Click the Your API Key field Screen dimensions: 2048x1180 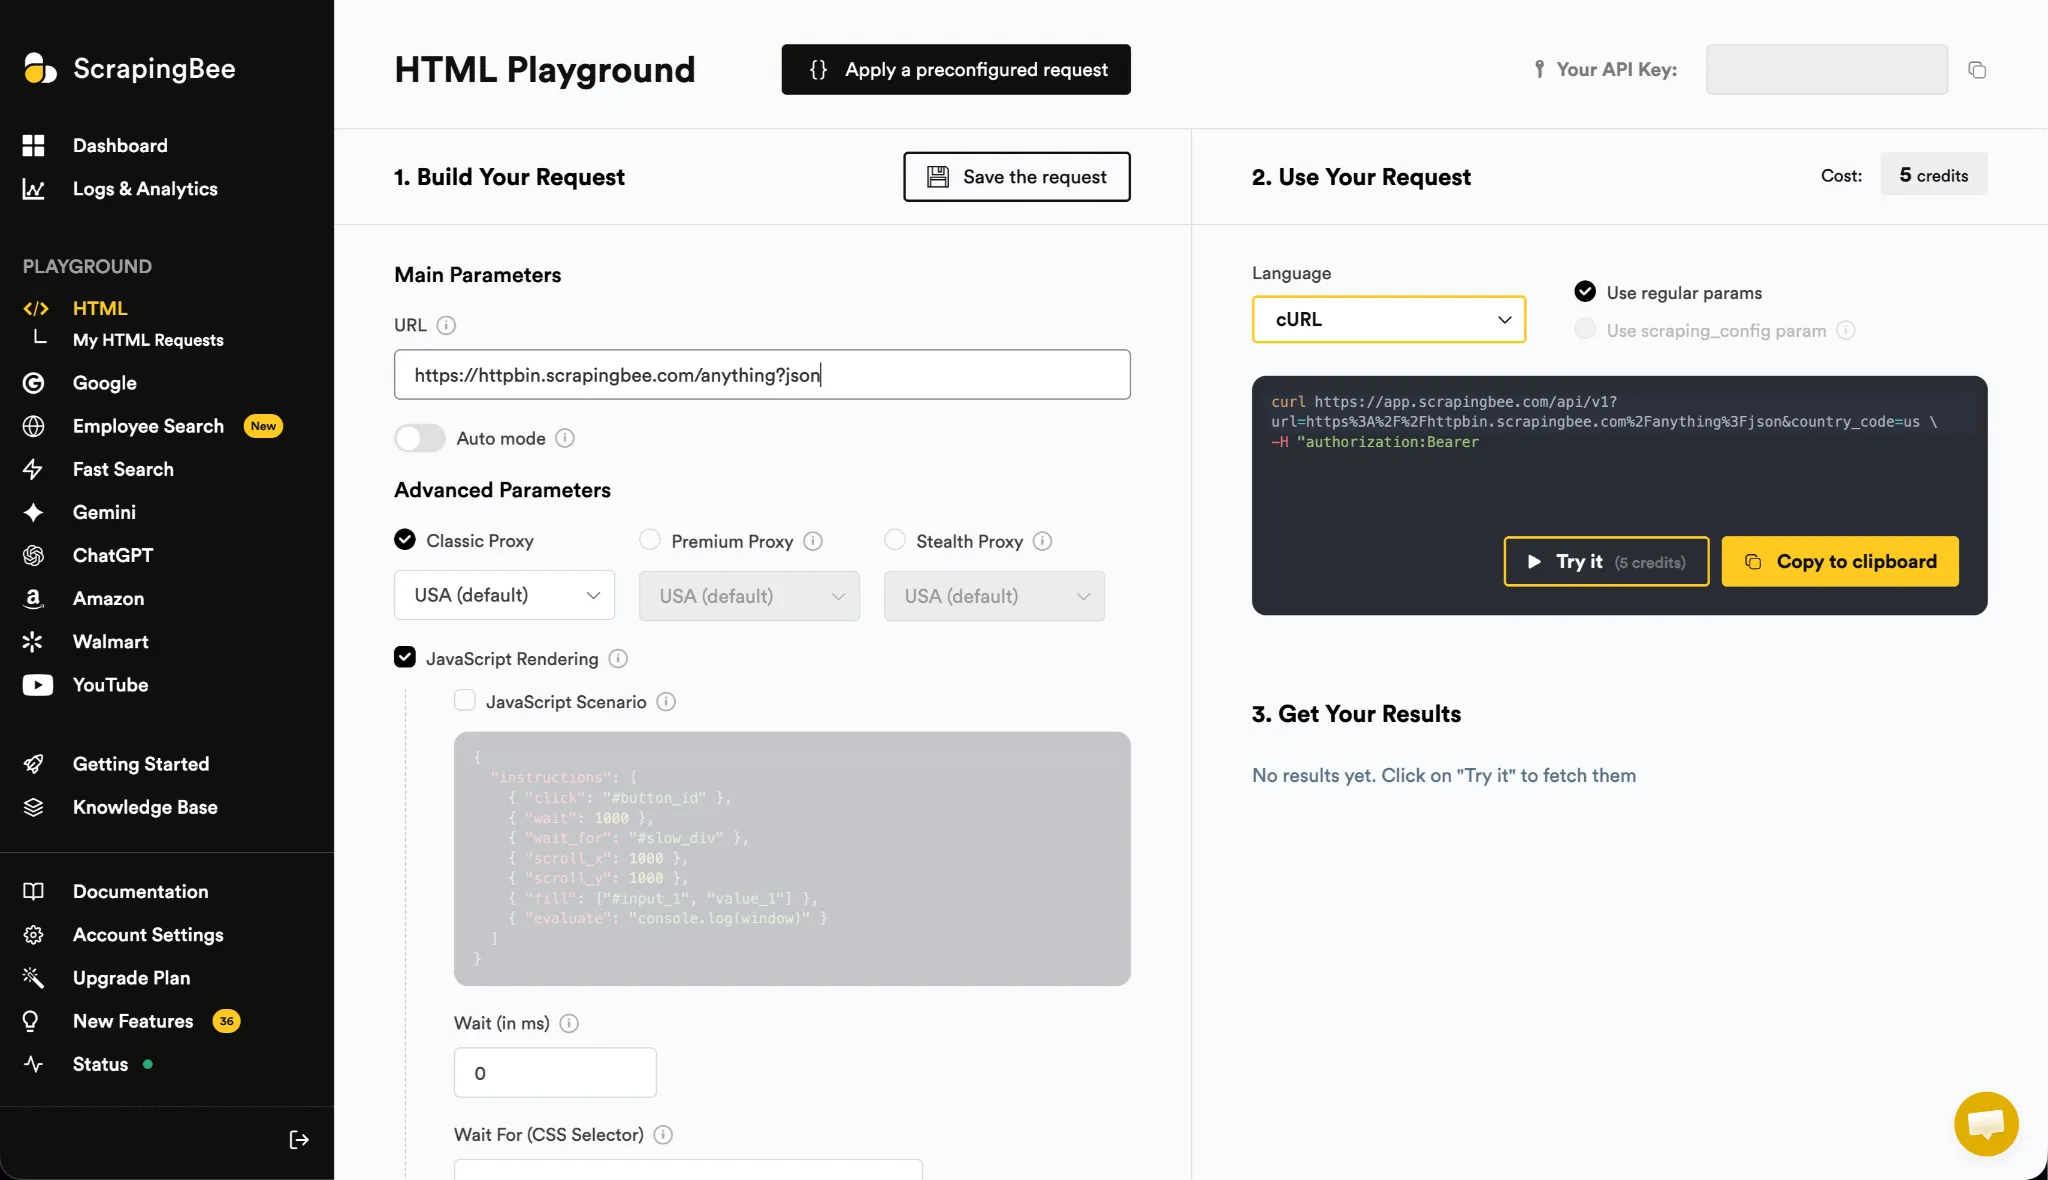pyautogui.click(x=1827, y=70)
